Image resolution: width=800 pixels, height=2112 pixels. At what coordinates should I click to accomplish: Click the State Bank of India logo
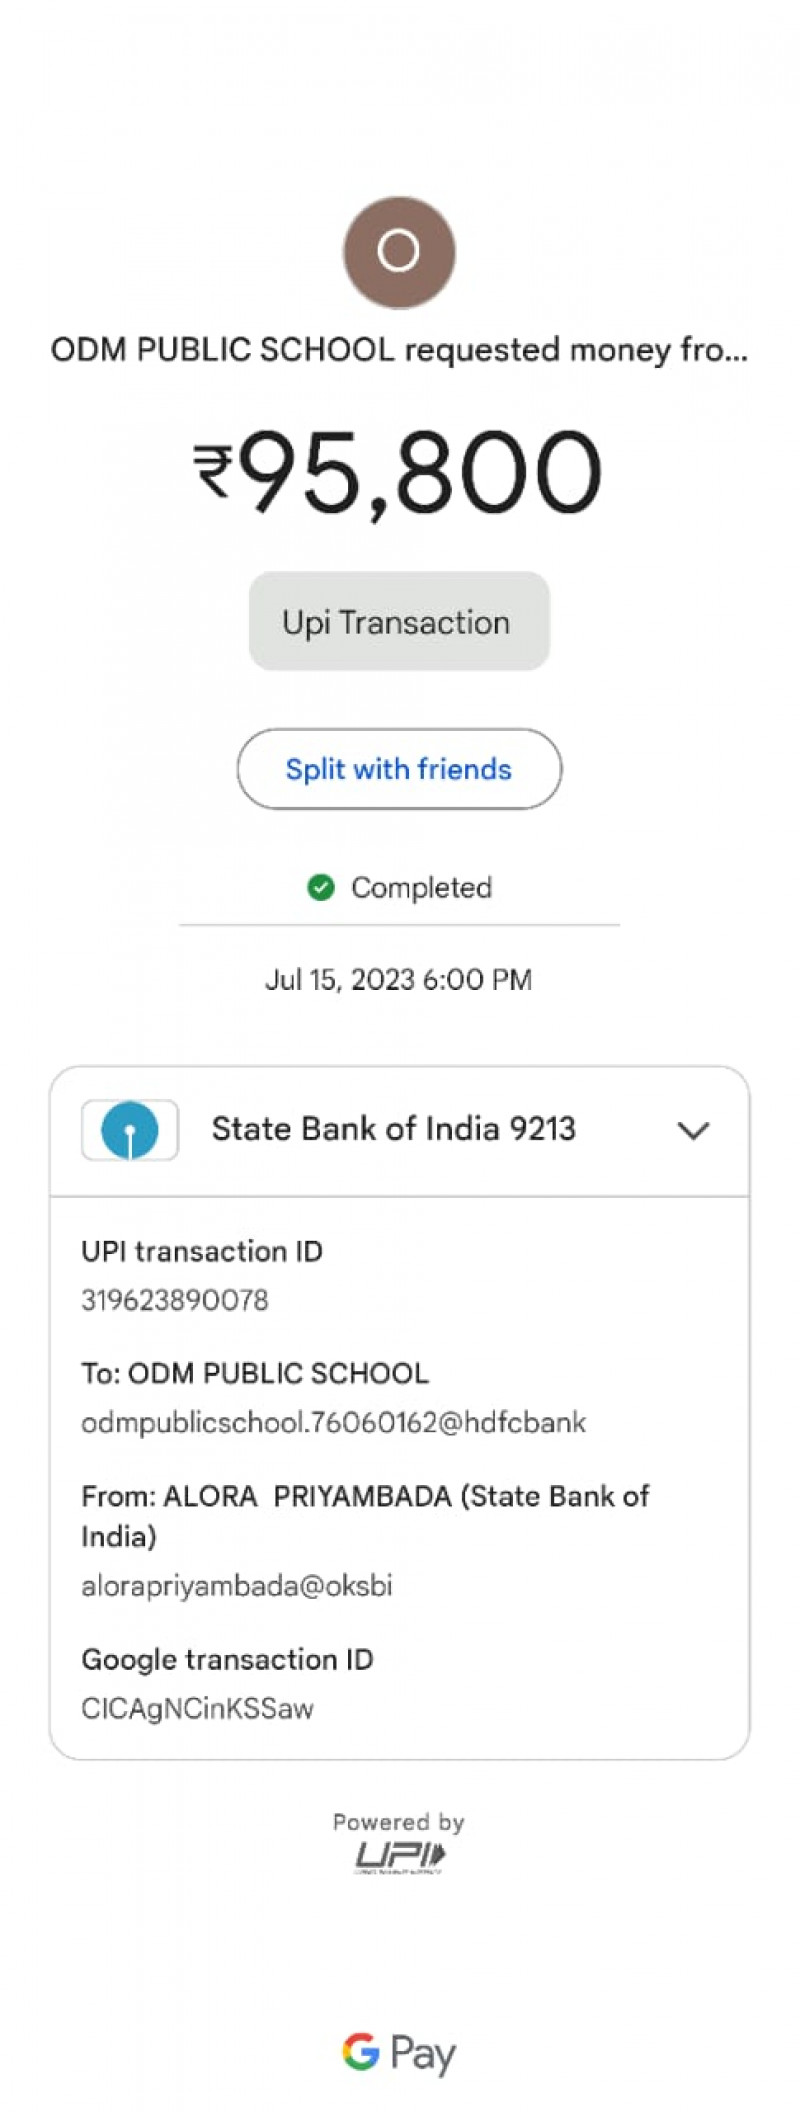(x=130, y=1130)
